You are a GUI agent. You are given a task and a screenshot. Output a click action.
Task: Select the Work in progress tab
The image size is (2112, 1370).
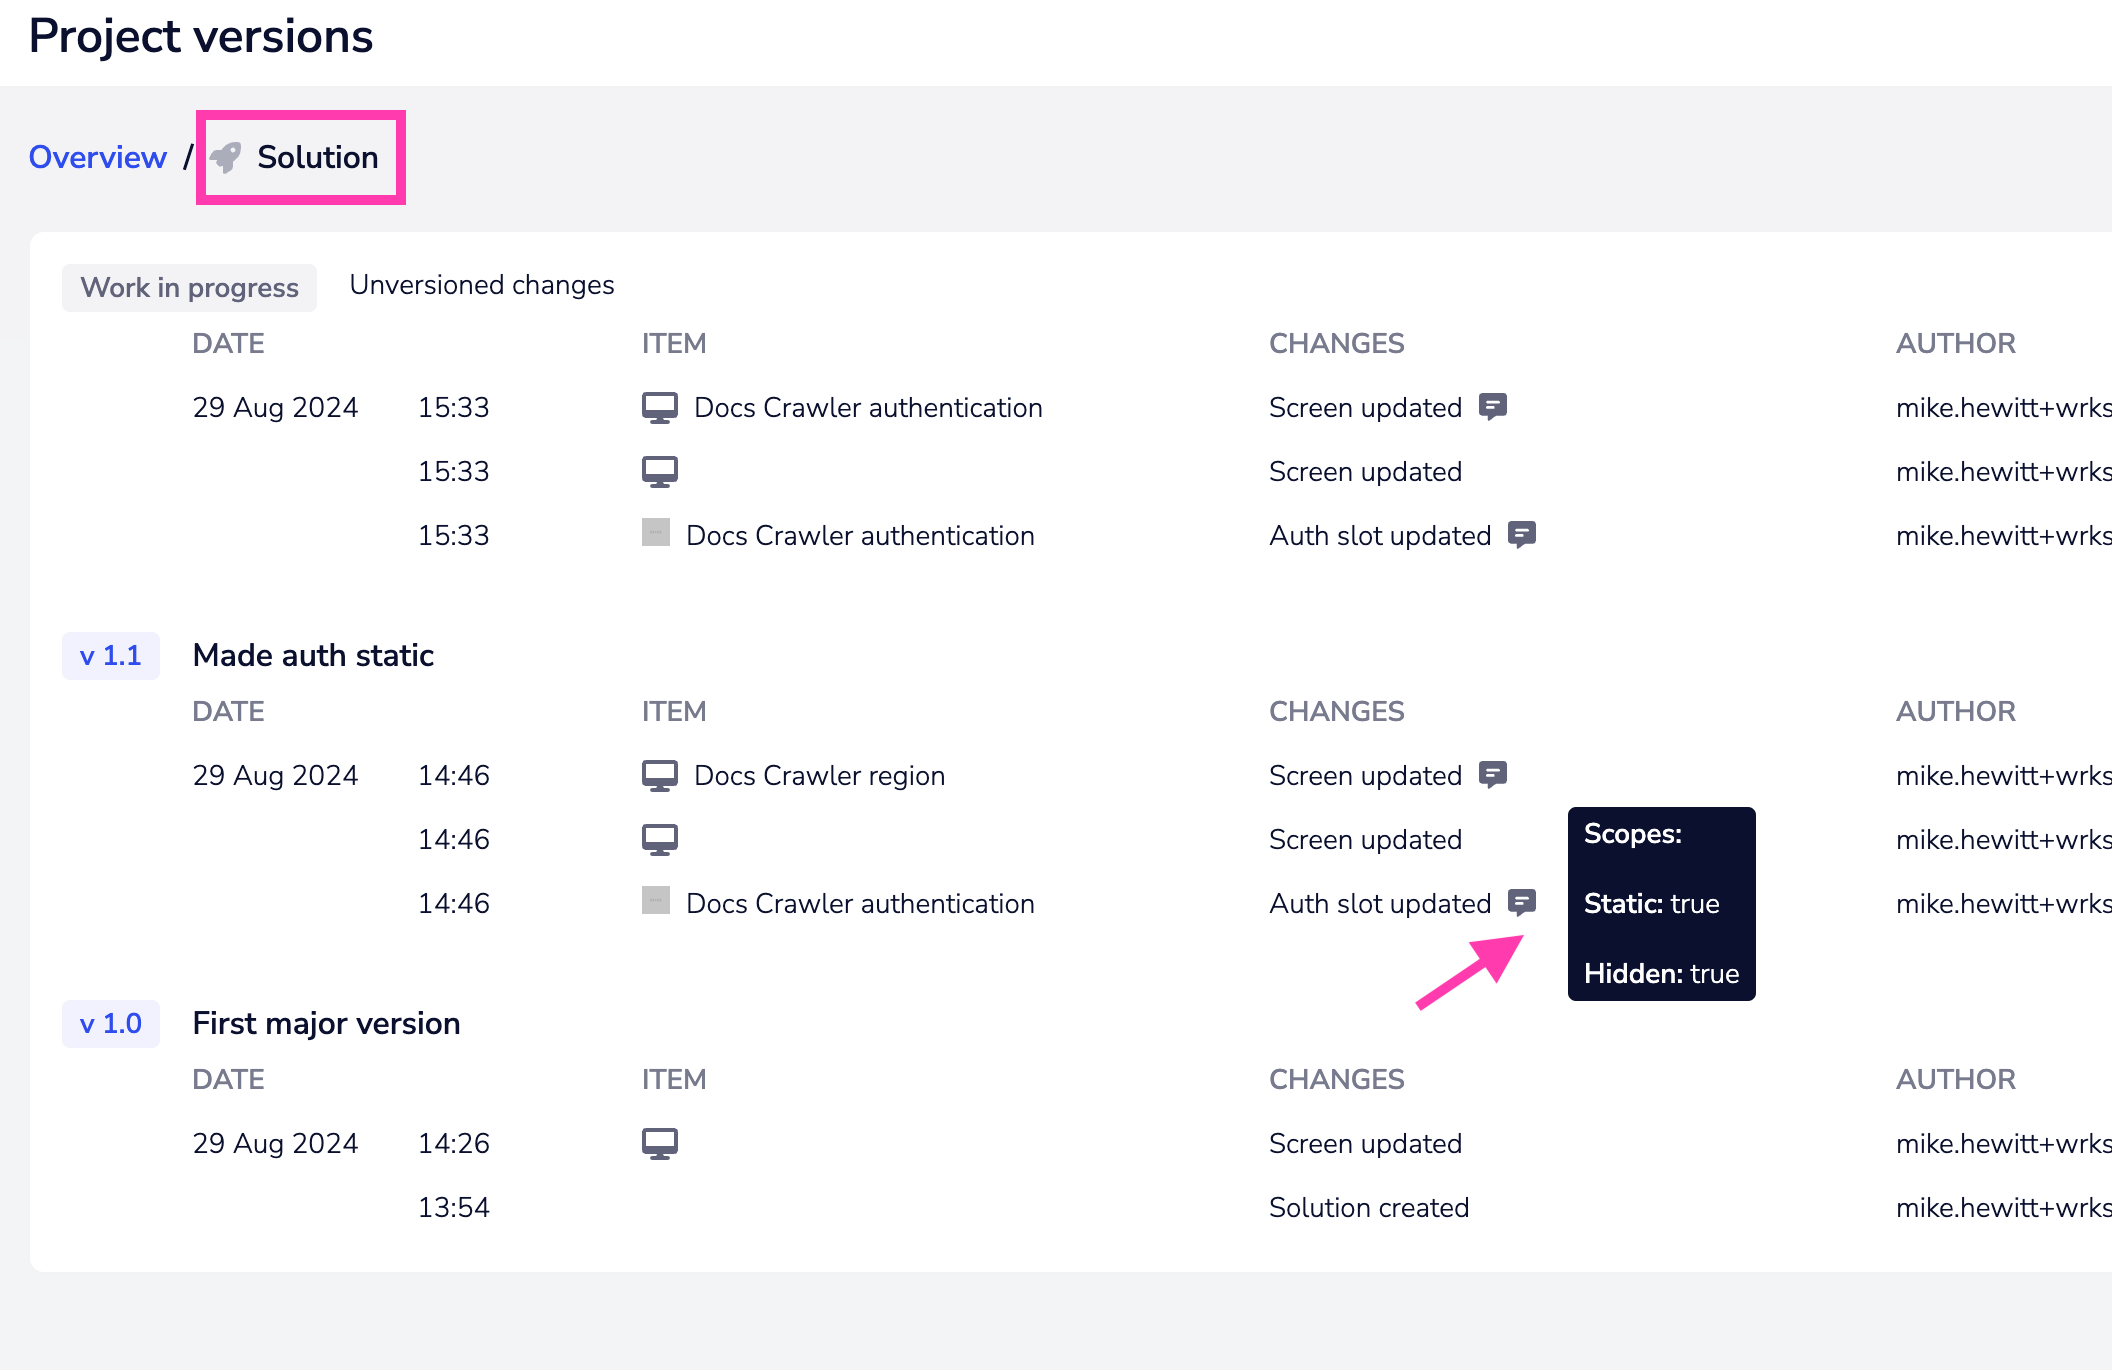click(189, 287)
